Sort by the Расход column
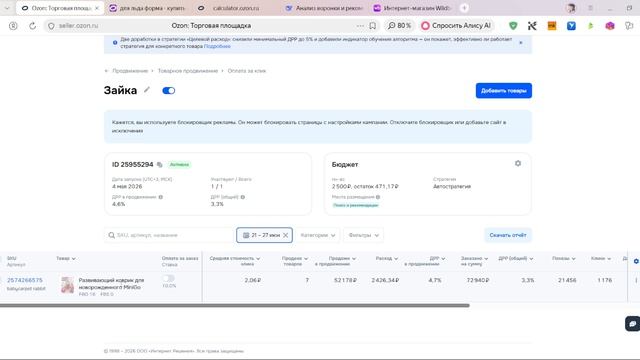Viewport: 640px width, 360px height. click(387, 258)
